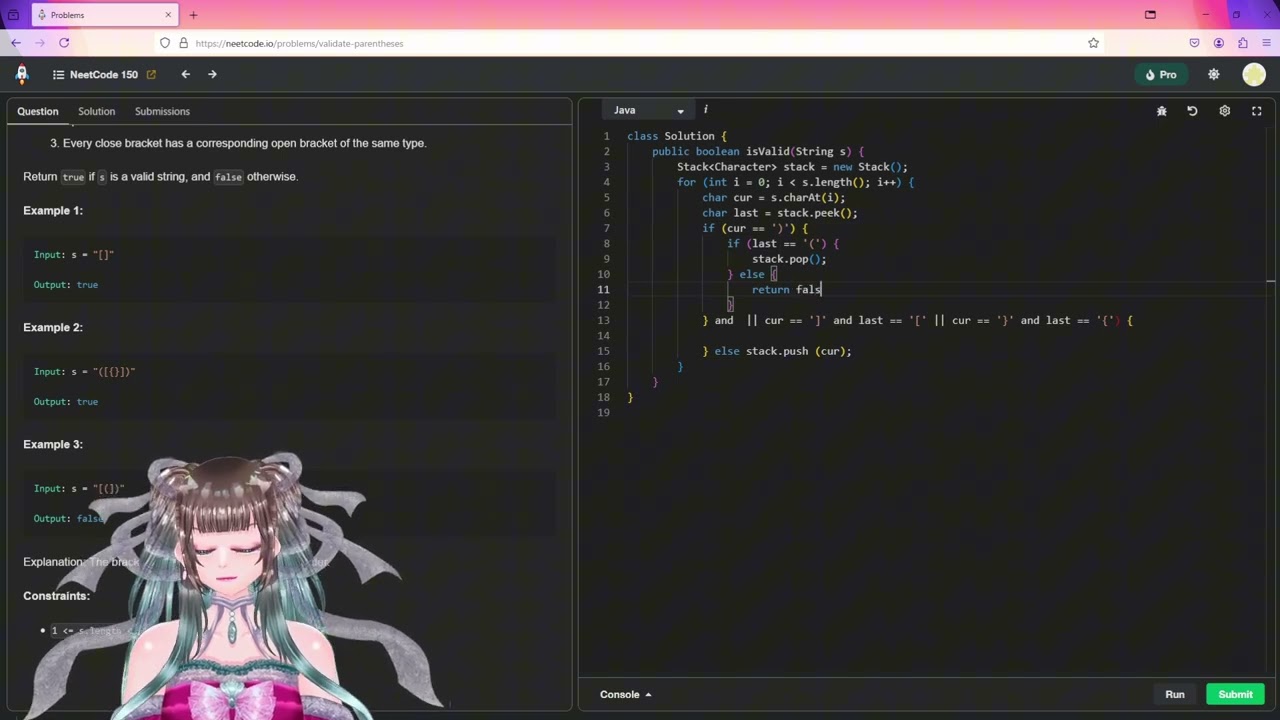
Task: Open the user profile avatar
Action: [x=1254, y=75]
